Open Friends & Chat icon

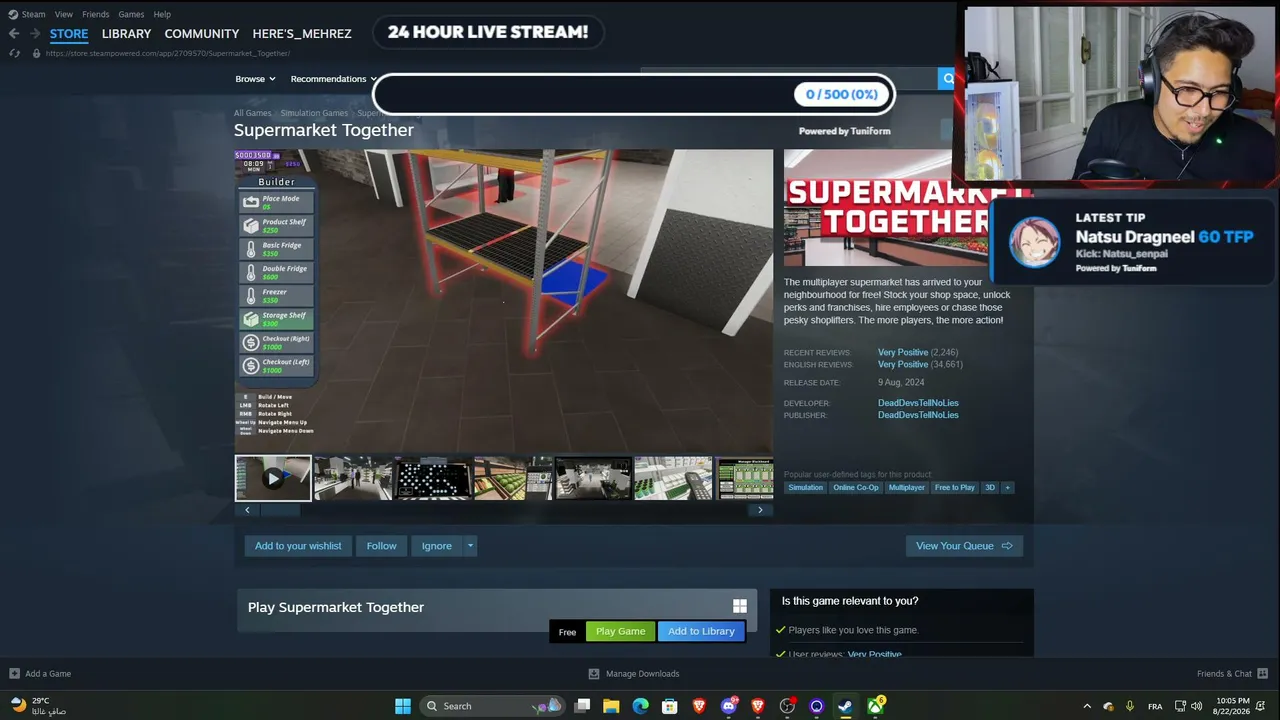click(1262, 673)
